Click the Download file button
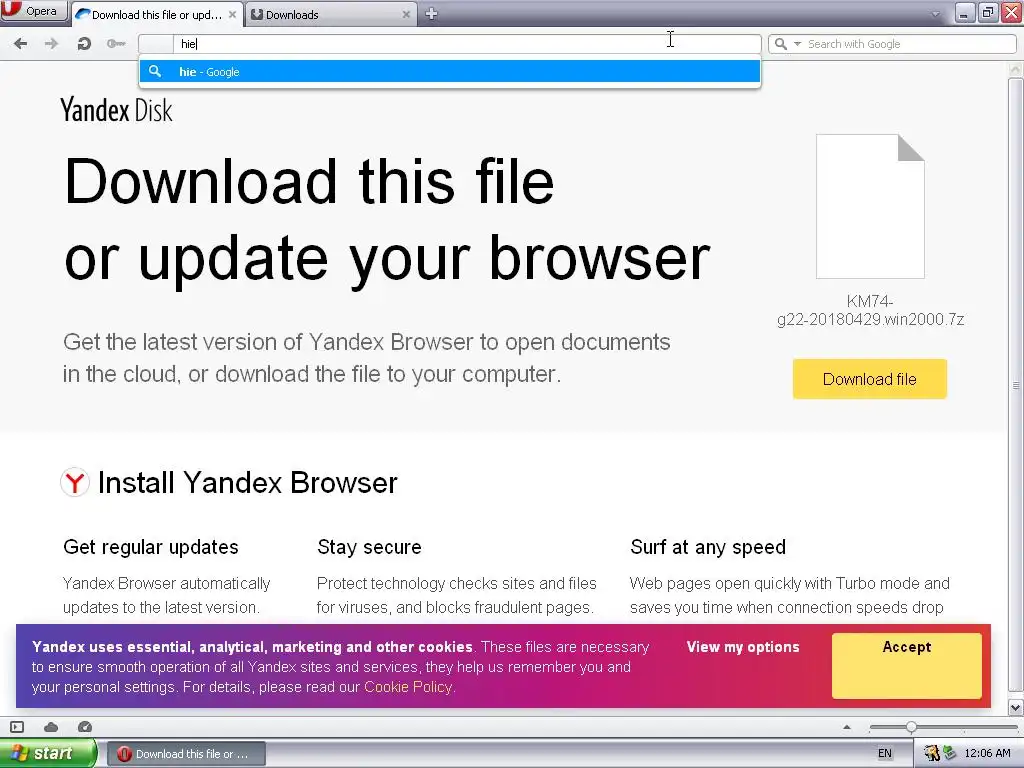This screenshot has height=768, width=1024. (x=869, y=379)
